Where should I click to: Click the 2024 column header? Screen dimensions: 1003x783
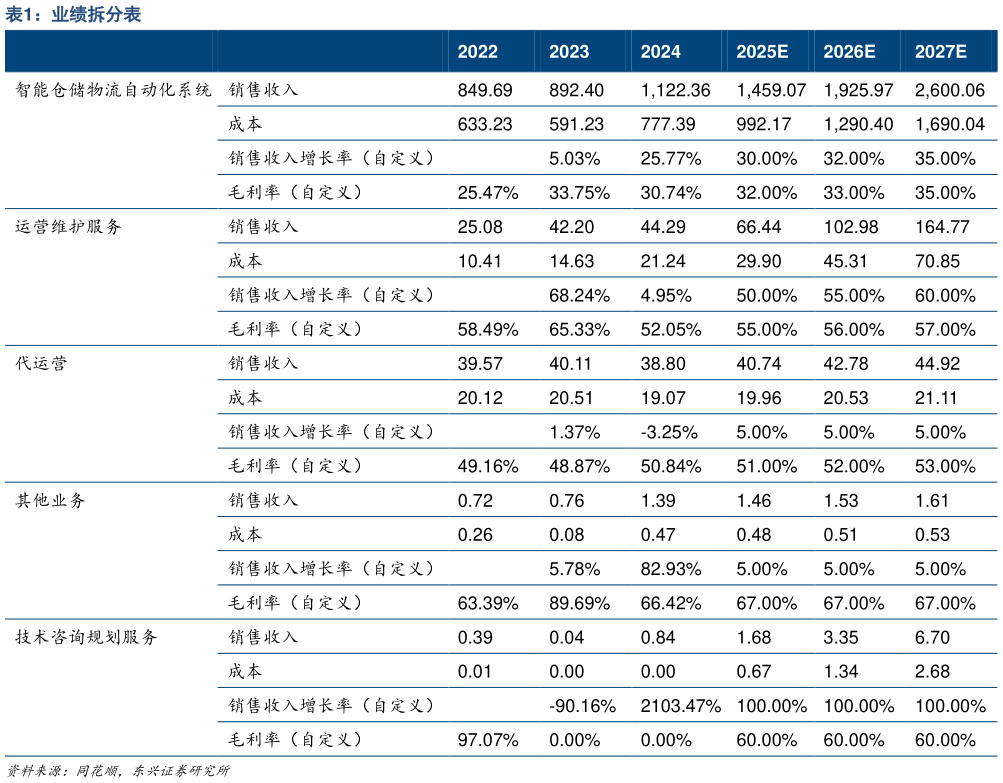[660, 52]
